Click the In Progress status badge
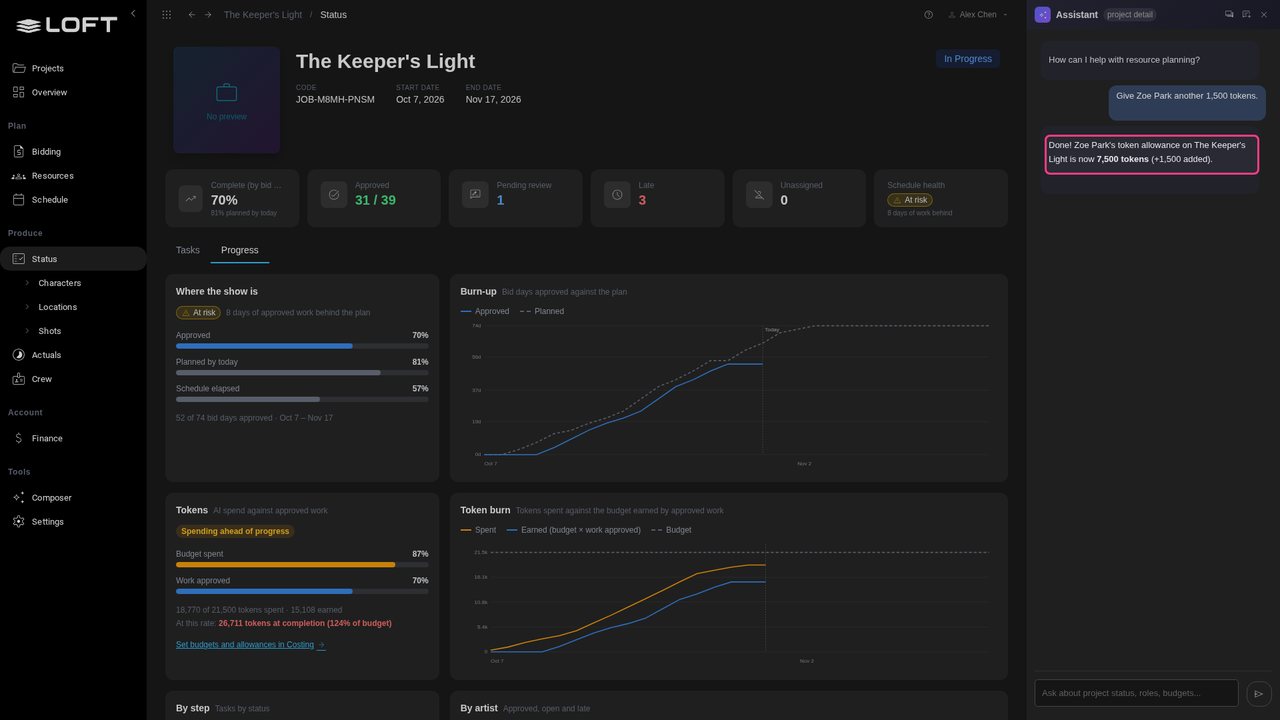Image resolution: width=1280 pixels, height=720 pixels. pos(968,59)
